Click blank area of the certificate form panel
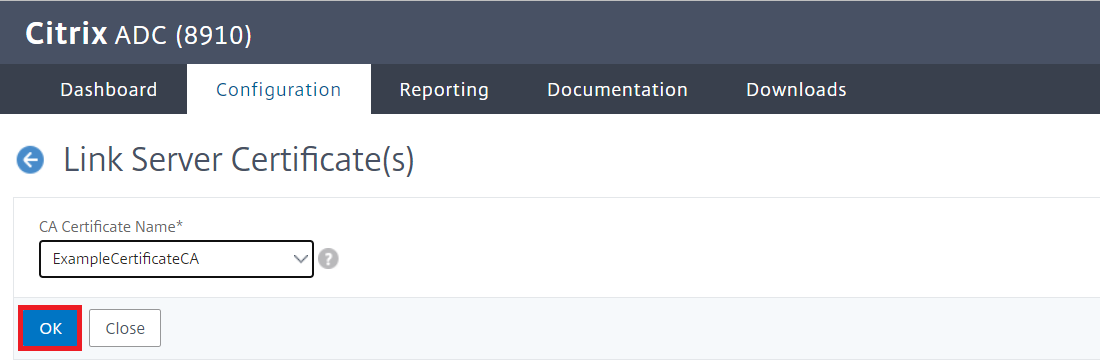Image resolution: width=1100 pixels, height=362 pixels. (702, 247)
